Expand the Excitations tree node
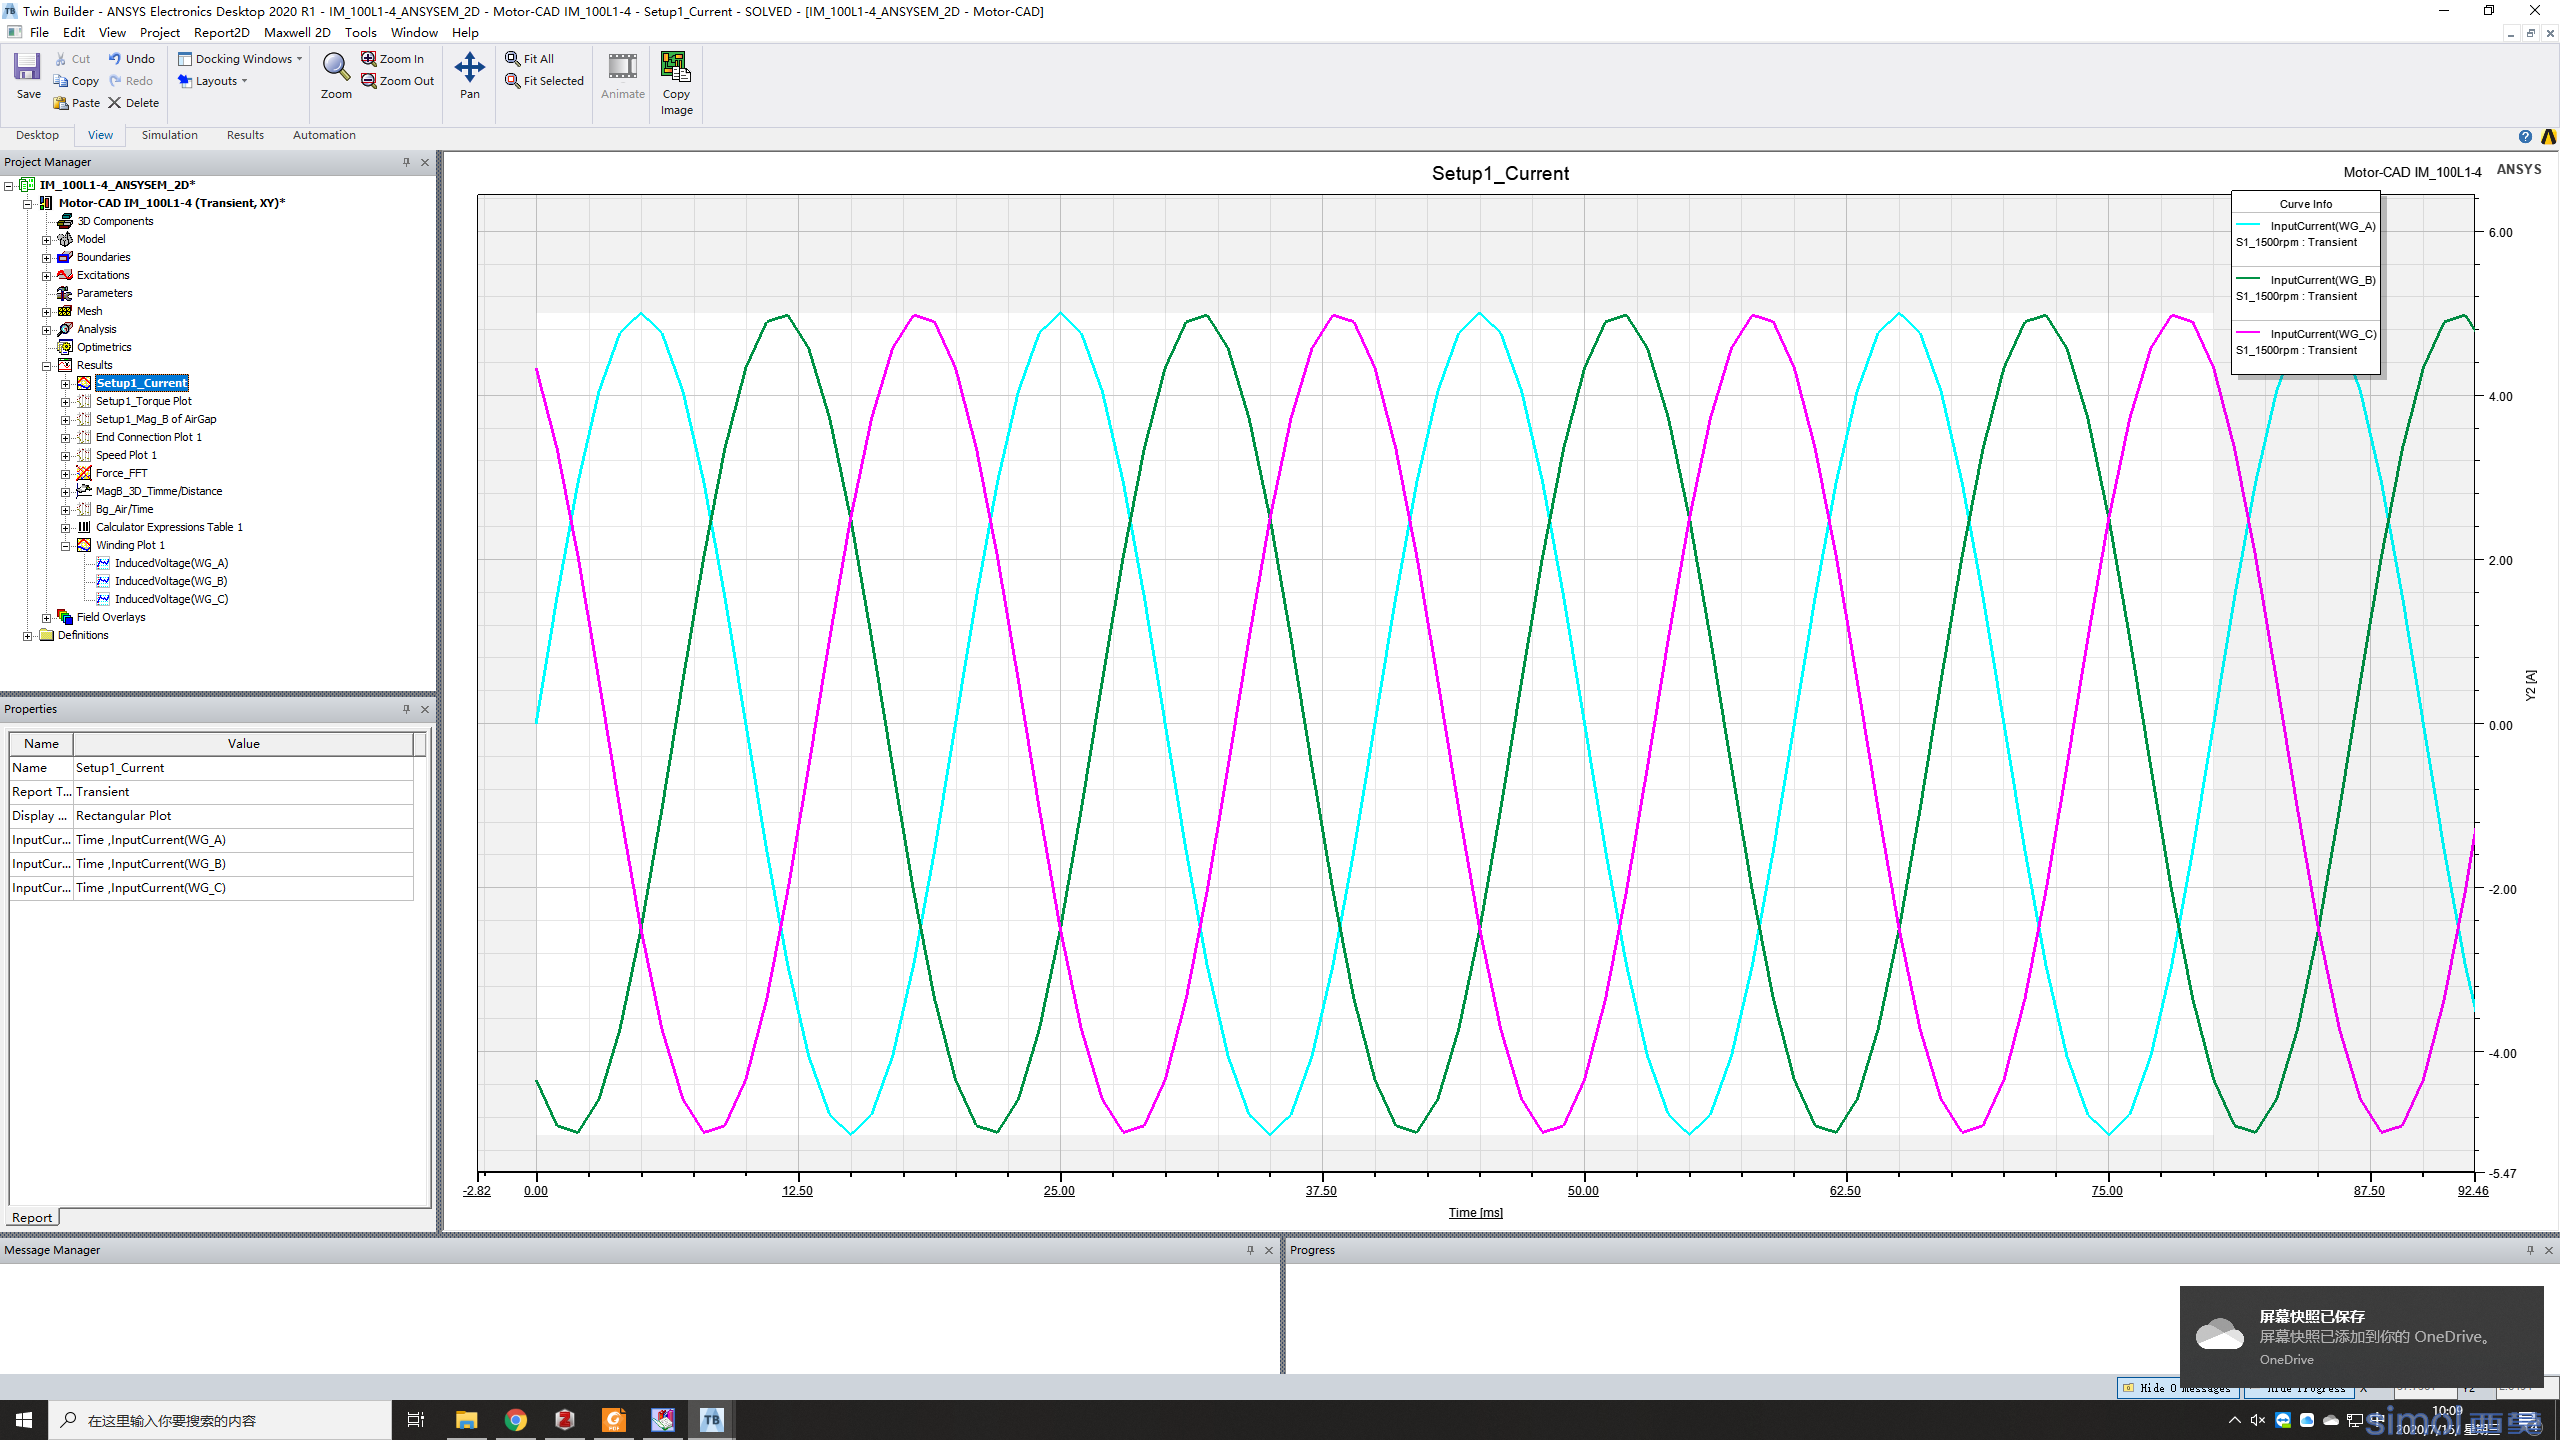The image size is (2560, 1440). tap(46, 276)
